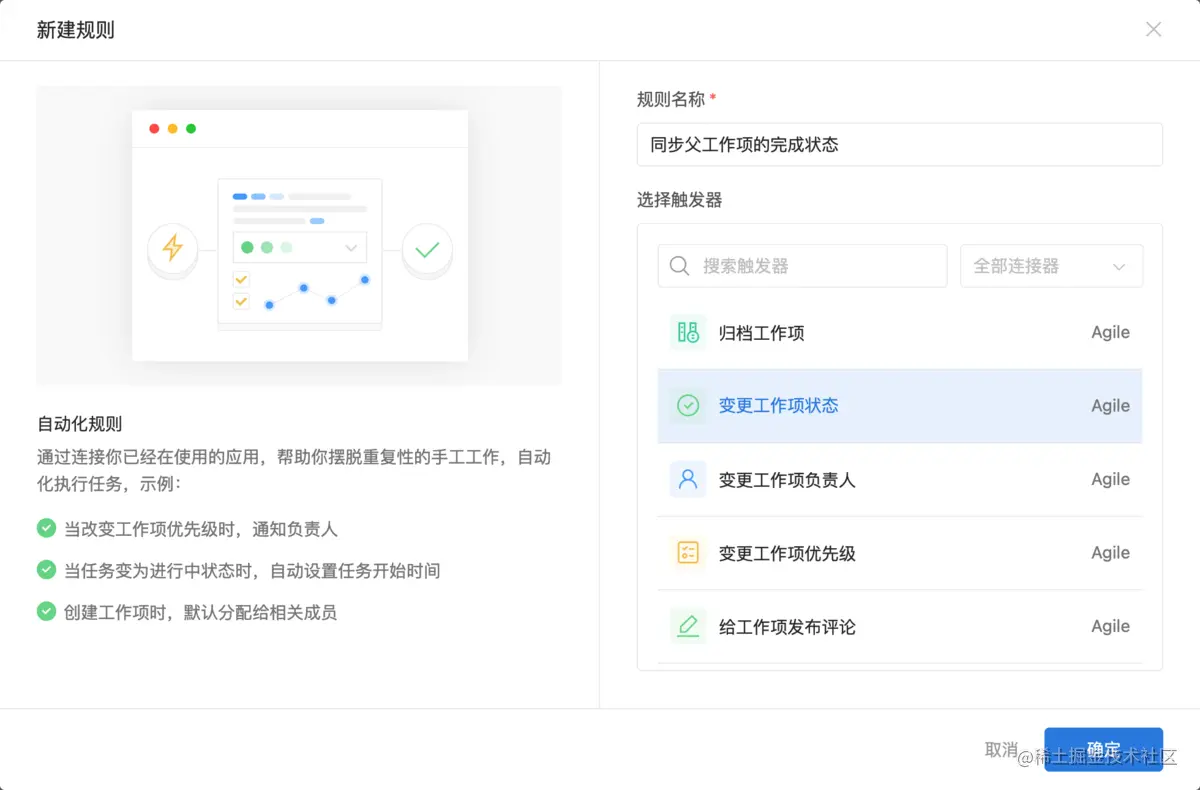This screenshot has height=790, width=1200.
Task: Click the lightning bolt illustration icon
Action: [x=173, y=247]
